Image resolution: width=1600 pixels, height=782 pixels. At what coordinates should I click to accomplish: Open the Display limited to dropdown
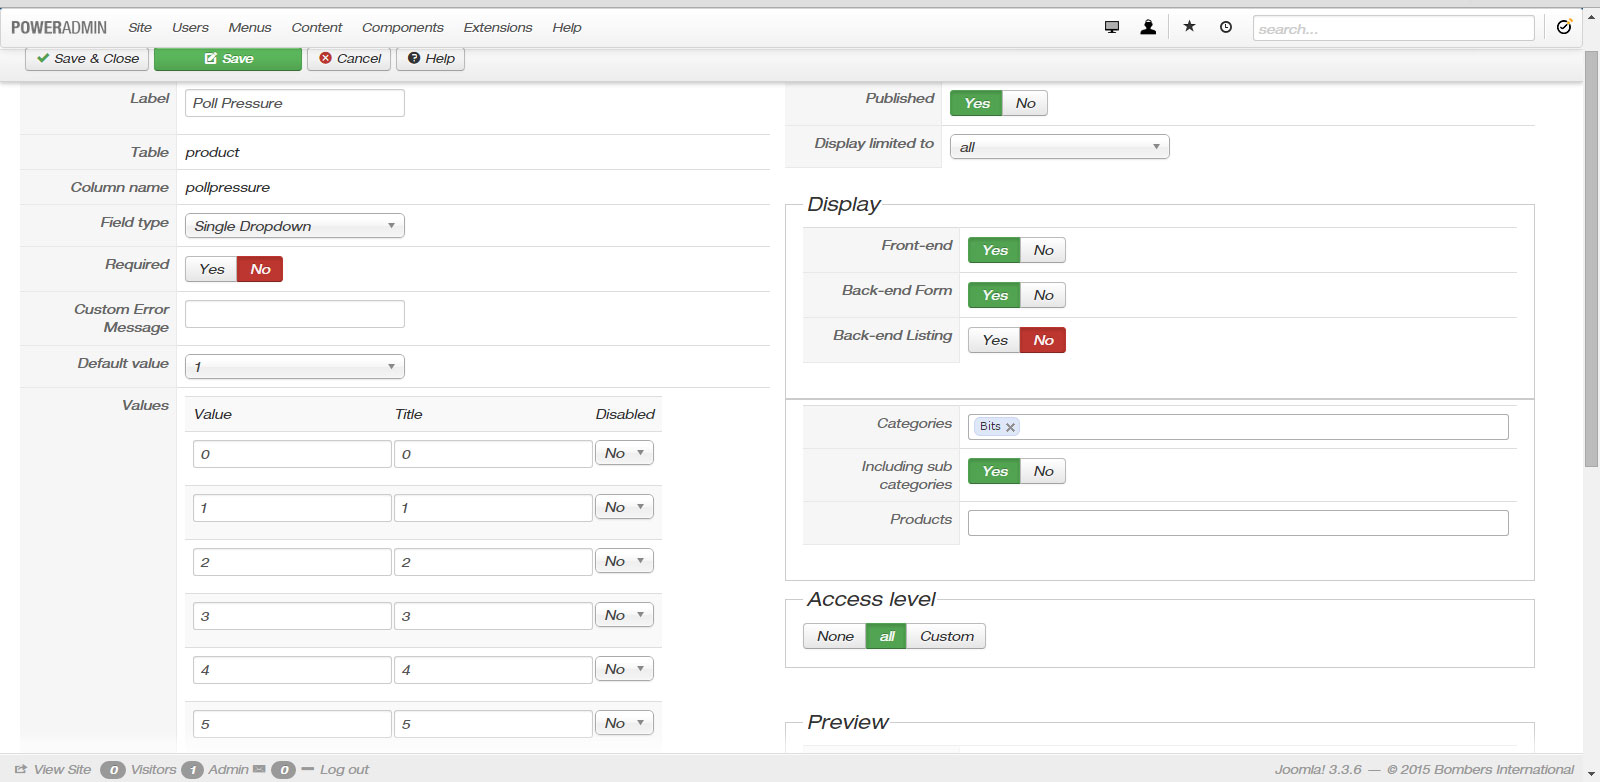tap(1059, 147)
